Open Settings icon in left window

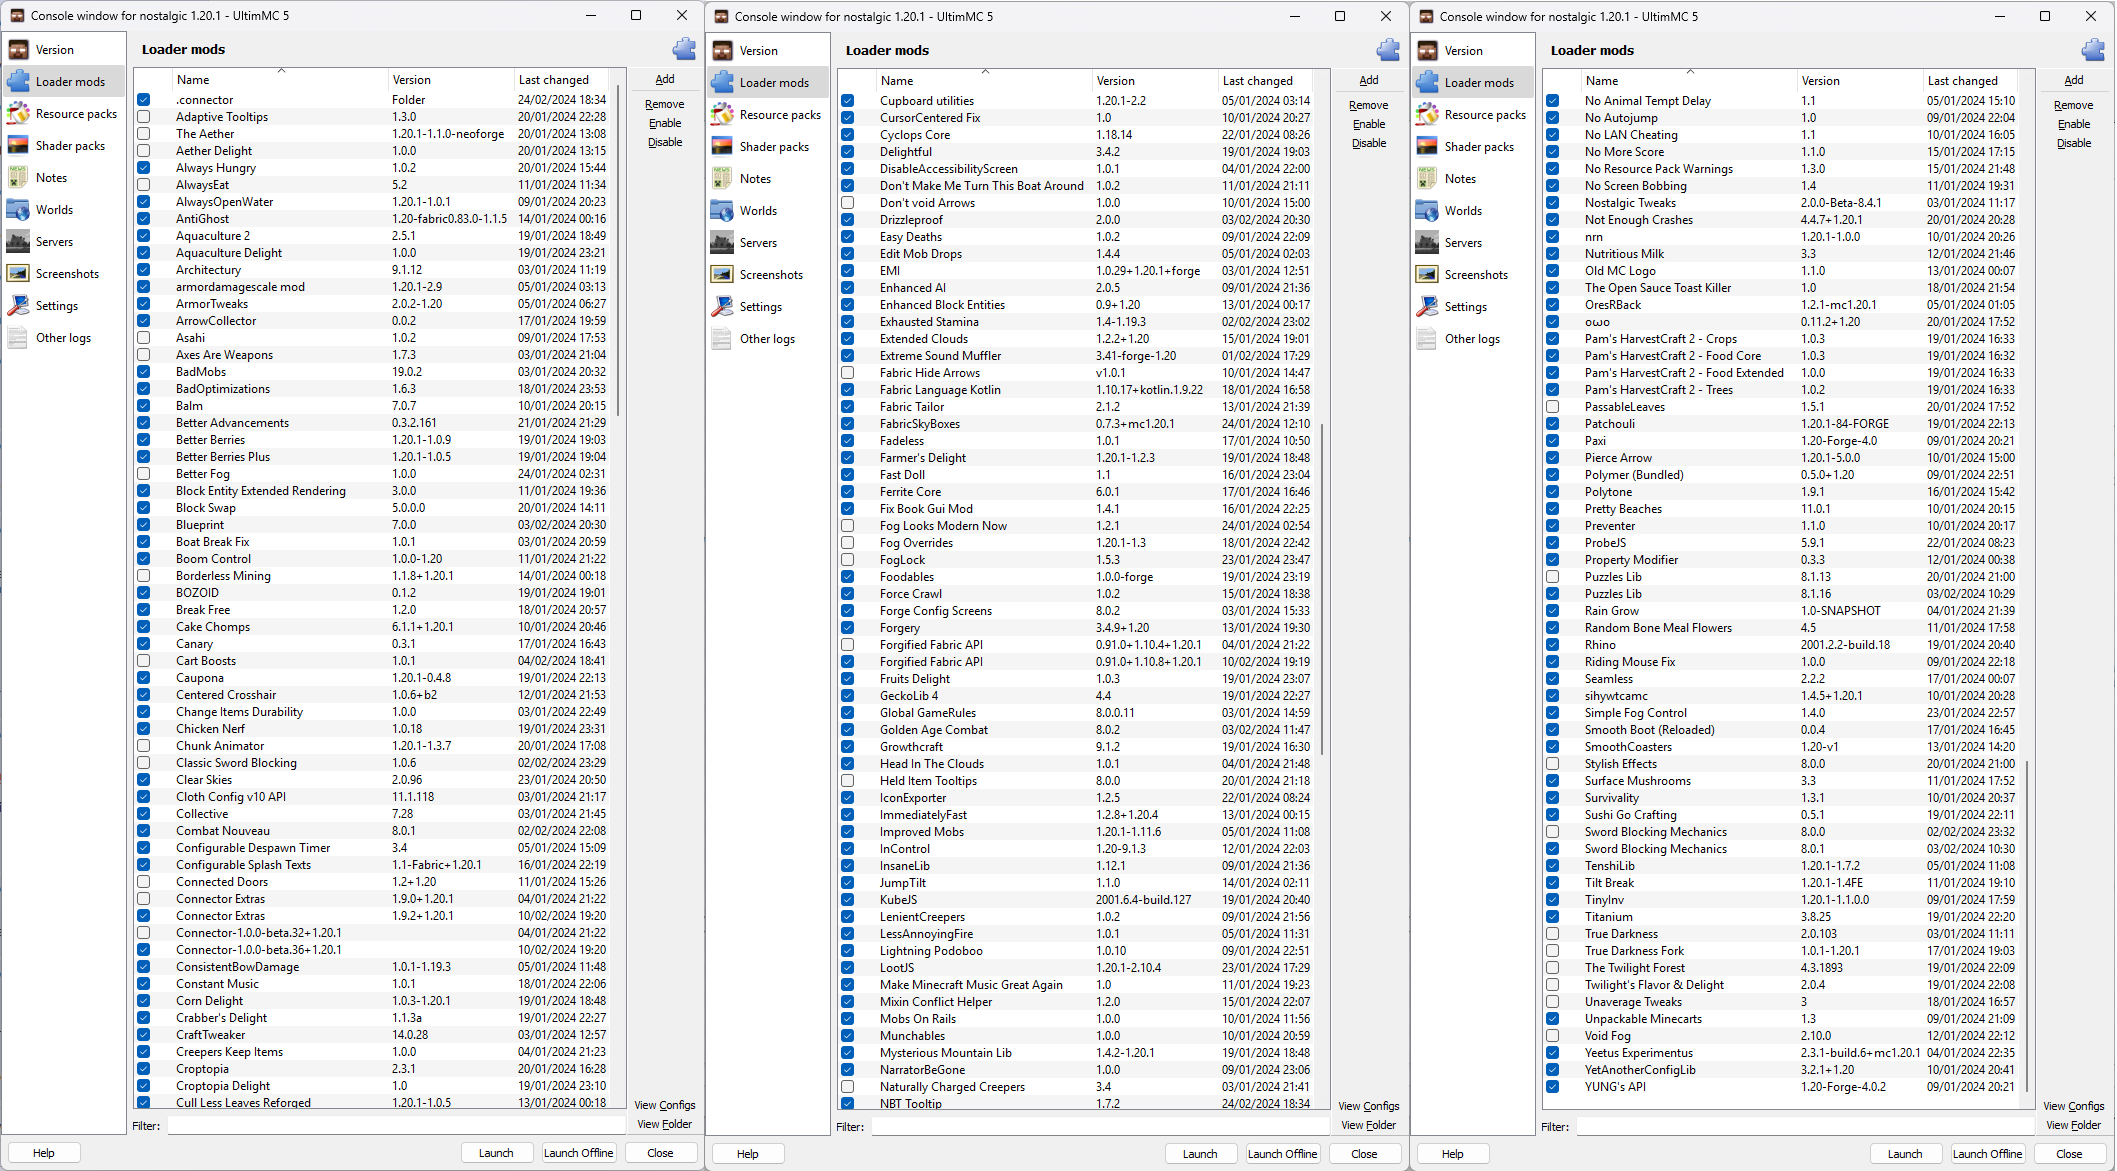coord(18,306)
